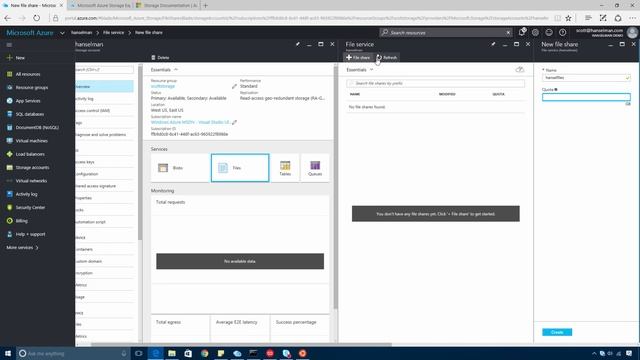This screenshot has width=640, height=360.
Task: Toggle the hamburger menu in sidebar
Action: (x=9, y=45)
